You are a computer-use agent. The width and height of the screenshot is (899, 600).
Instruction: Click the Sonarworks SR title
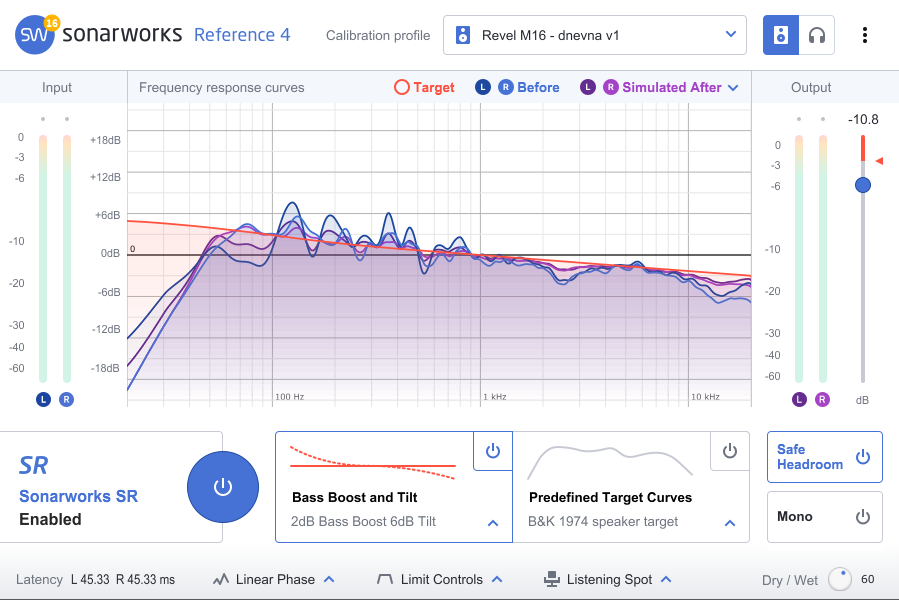[79, 496]
